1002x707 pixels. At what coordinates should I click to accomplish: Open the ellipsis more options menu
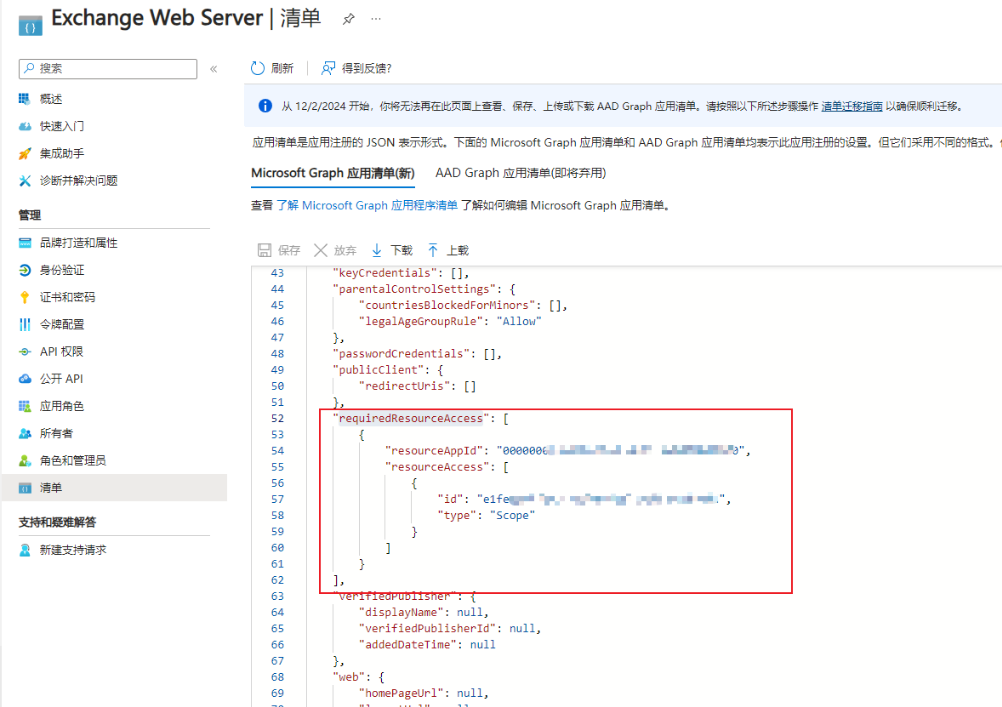pyautogui.click(x=376, y=19)
